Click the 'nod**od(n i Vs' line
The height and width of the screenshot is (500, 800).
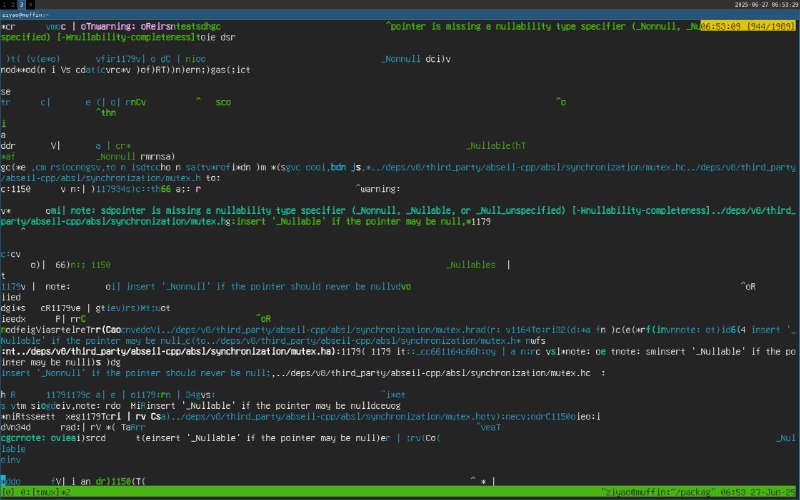(x=126, y=70)
